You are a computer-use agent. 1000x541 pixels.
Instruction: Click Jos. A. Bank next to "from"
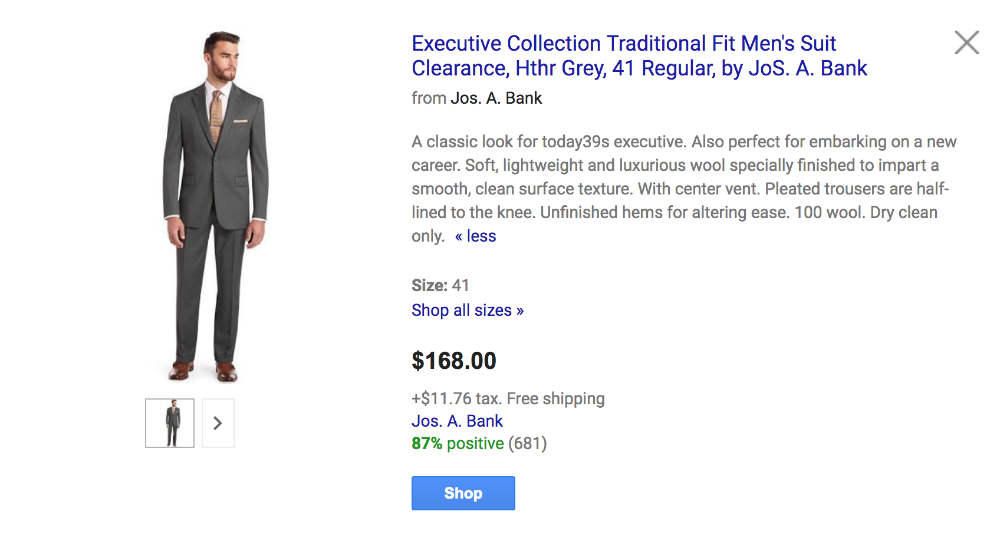496,98
